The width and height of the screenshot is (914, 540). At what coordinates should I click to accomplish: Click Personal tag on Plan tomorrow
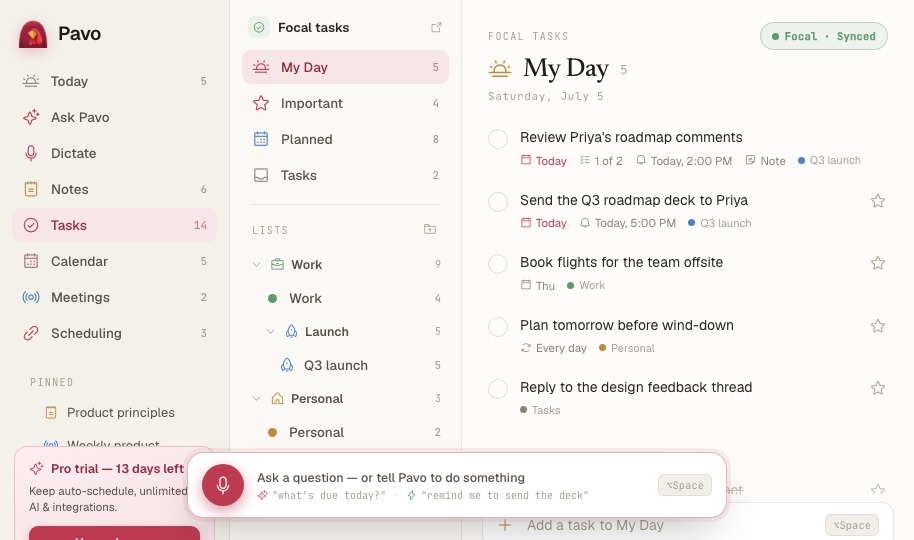[627, 348]
